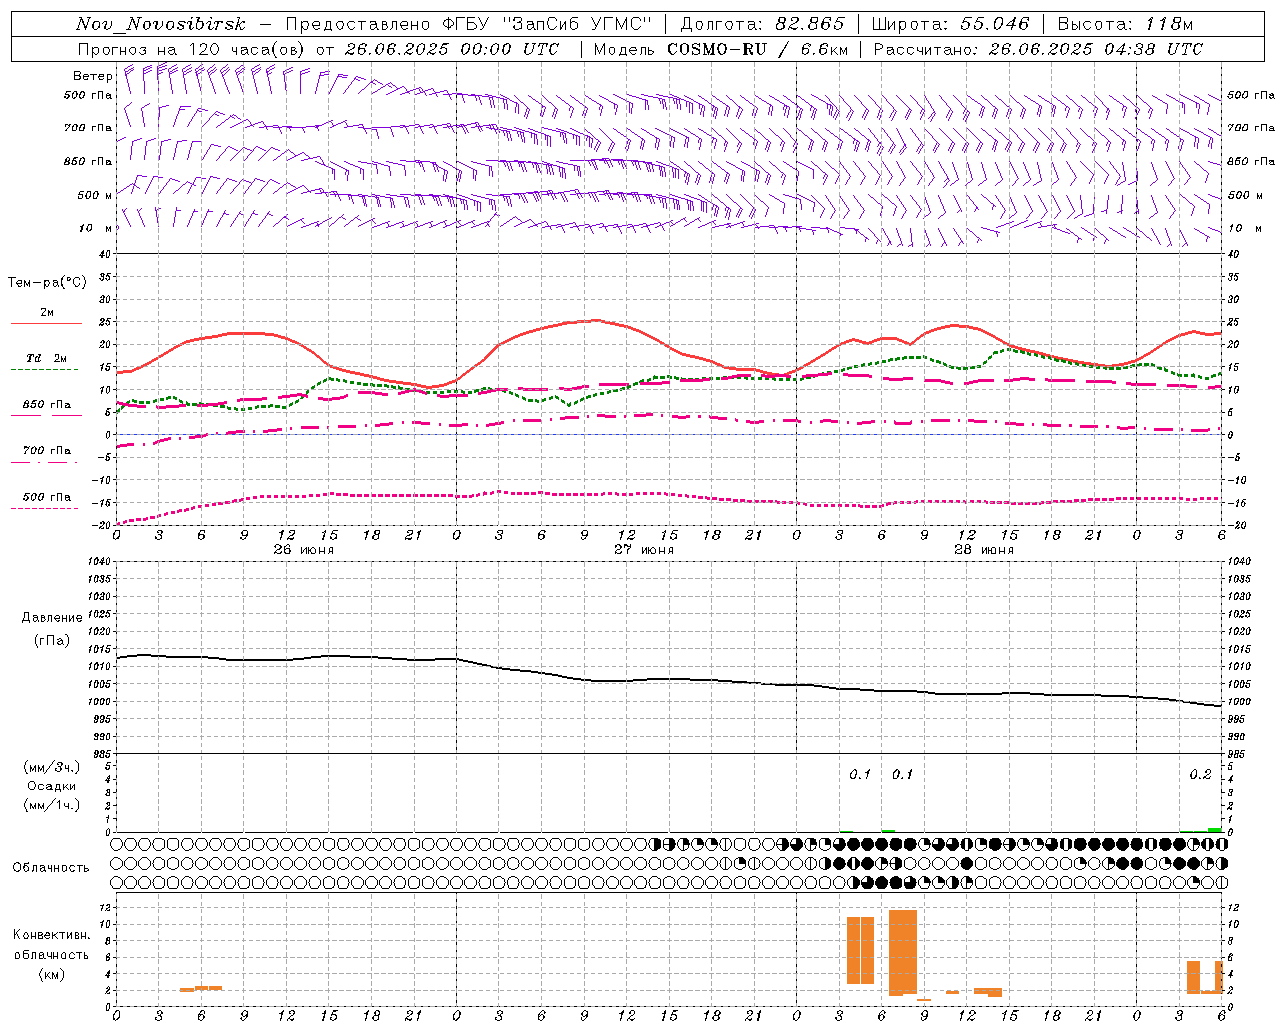Click the Прогноз на 120 часа(ов) text

point(192,49)
